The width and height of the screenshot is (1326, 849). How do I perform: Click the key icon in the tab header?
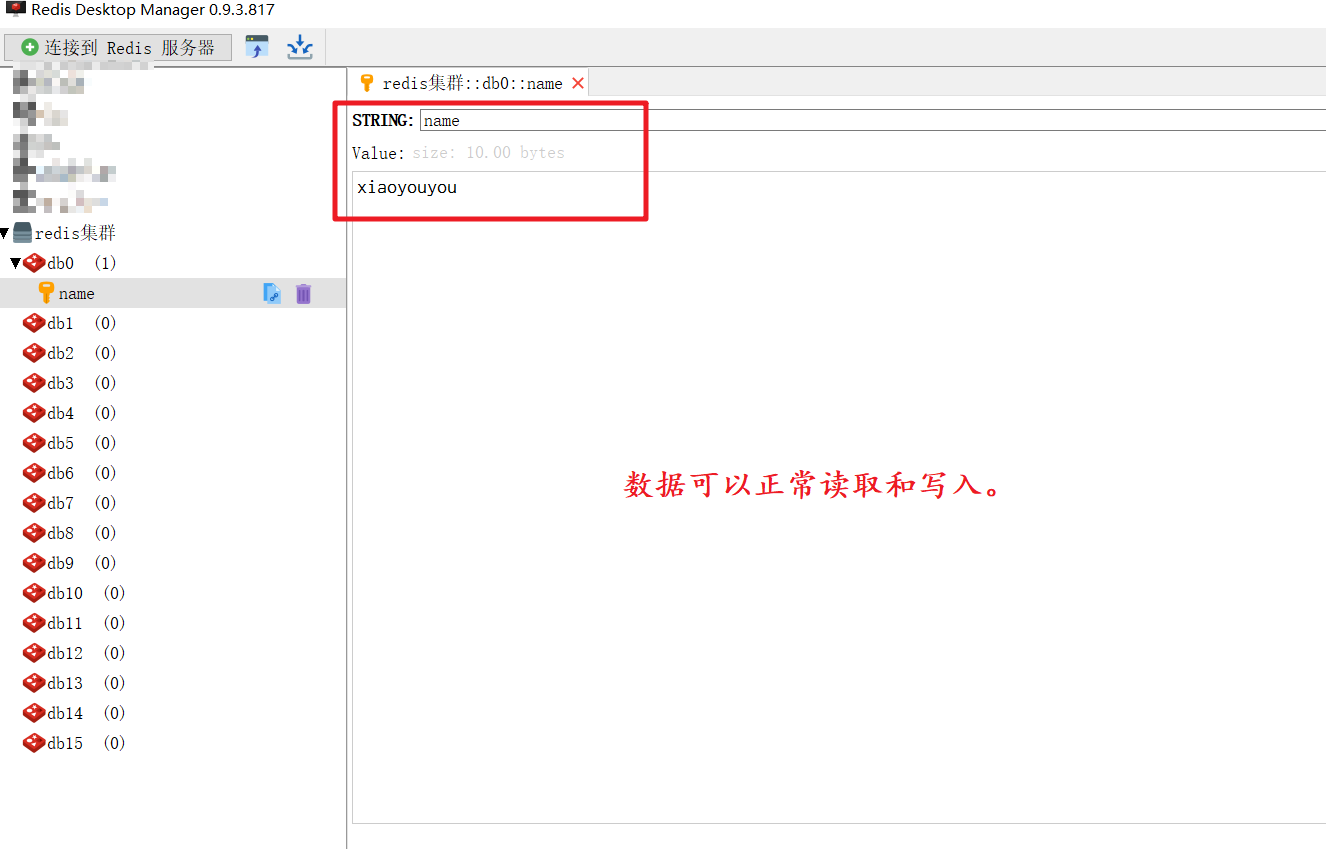367,83
